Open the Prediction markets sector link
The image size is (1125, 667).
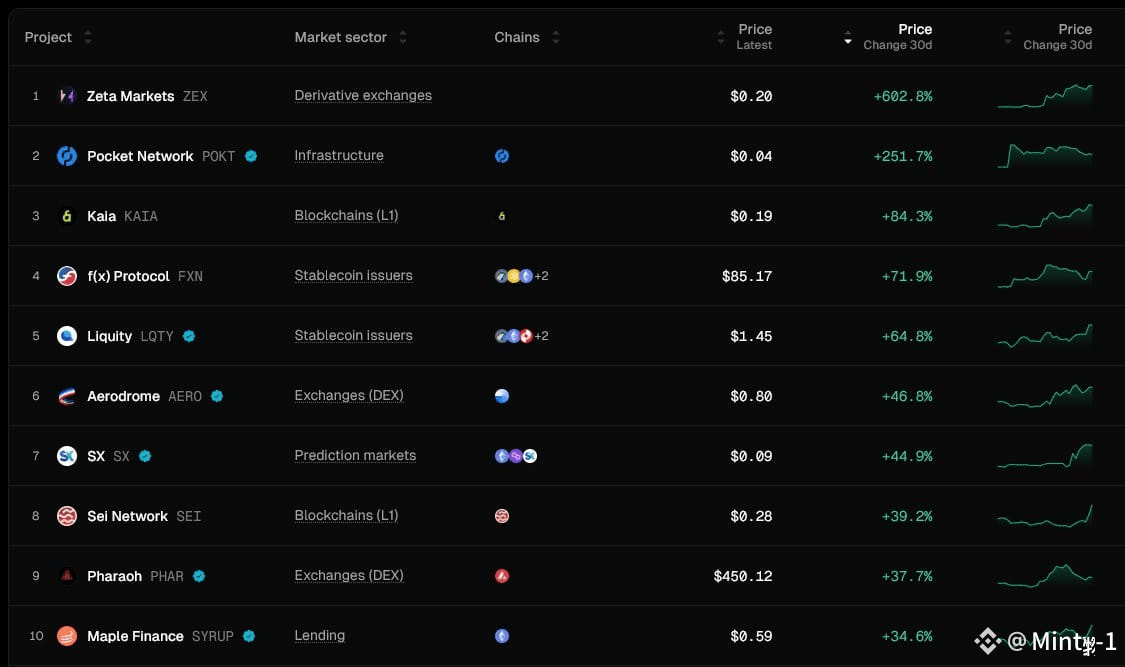tap(355, 456)
